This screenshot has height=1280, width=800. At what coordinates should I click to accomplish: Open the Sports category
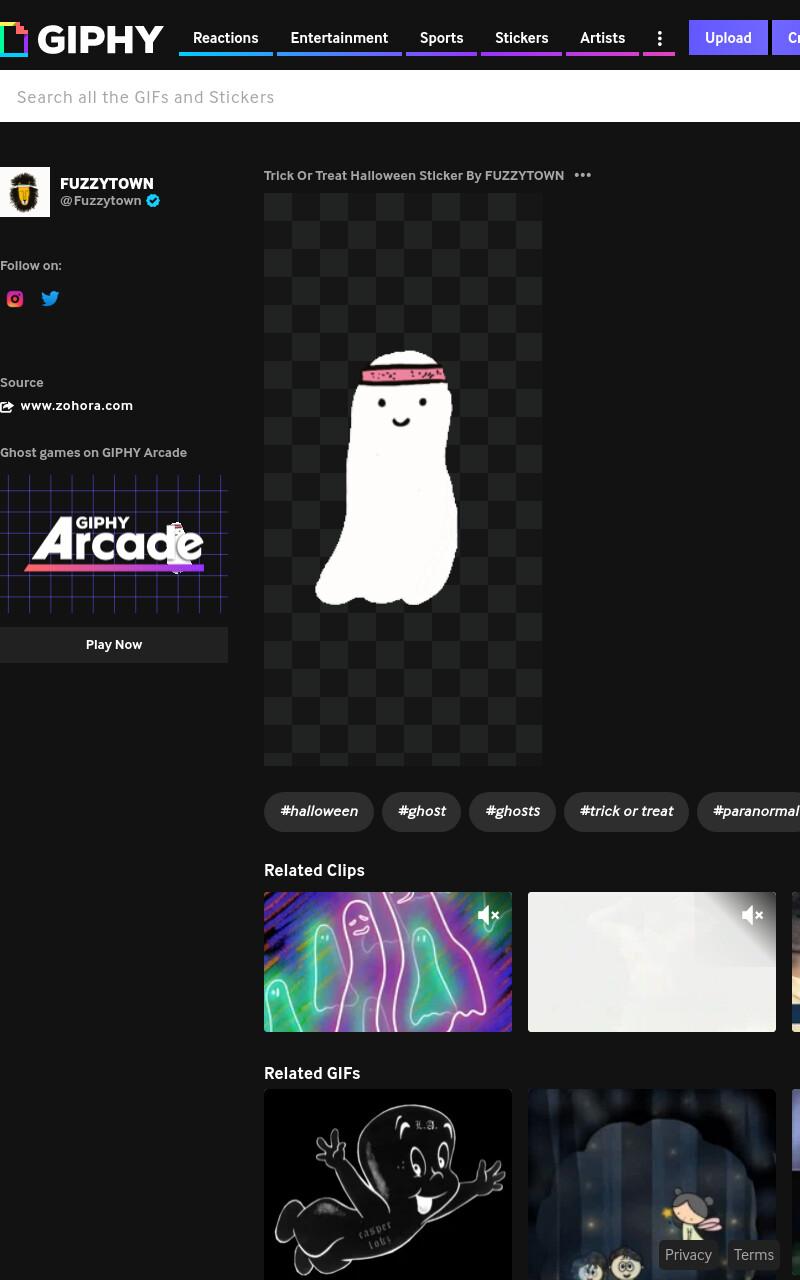point(441,38)
